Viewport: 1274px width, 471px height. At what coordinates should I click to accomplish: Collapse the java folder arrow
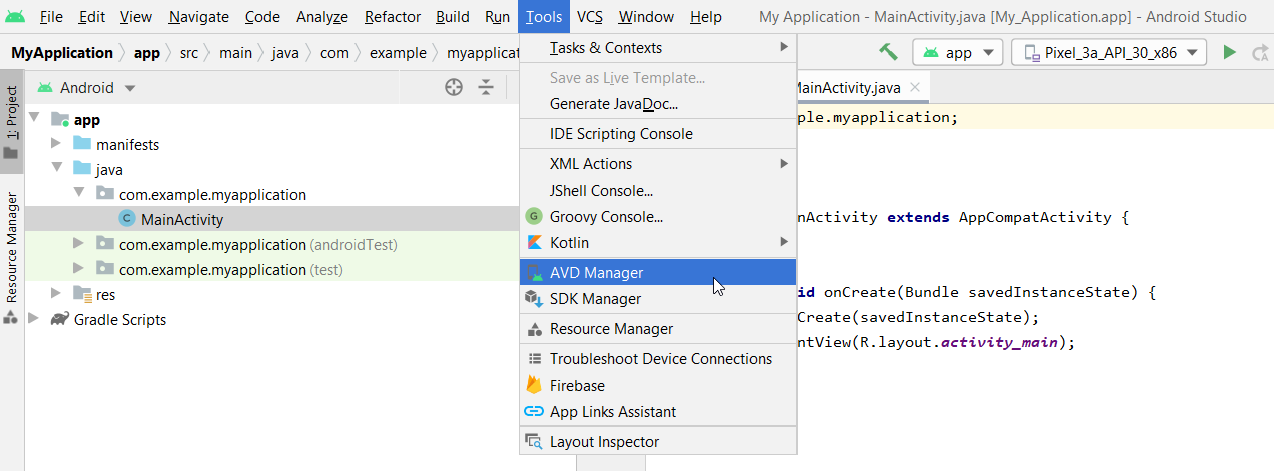click(57, 169)
